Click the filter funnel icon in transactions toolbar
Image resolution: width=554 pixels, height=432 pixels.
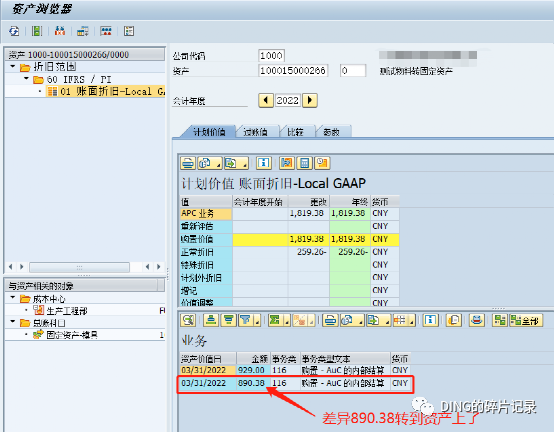245,320
